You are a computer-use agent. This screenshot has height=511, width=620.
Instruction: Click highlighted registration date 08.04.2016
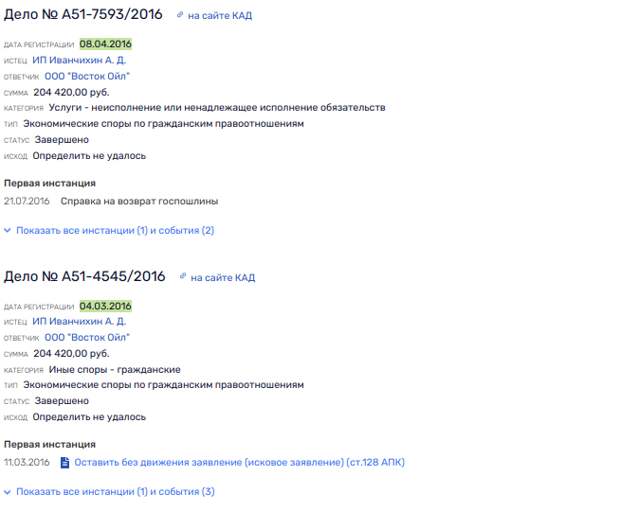point(106,44)
